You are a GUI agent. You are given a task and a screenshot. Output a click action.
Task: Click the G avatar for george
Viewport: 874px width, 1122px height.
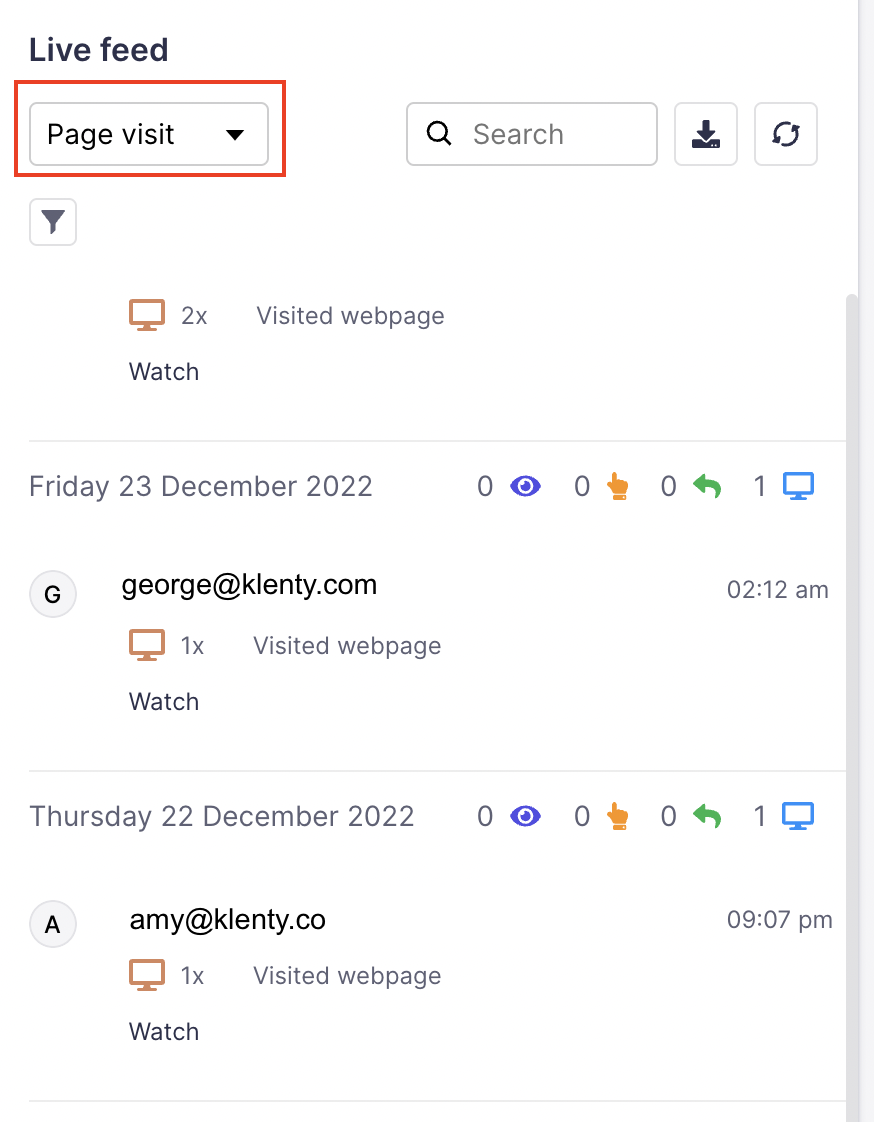click(x=53, y=595)
